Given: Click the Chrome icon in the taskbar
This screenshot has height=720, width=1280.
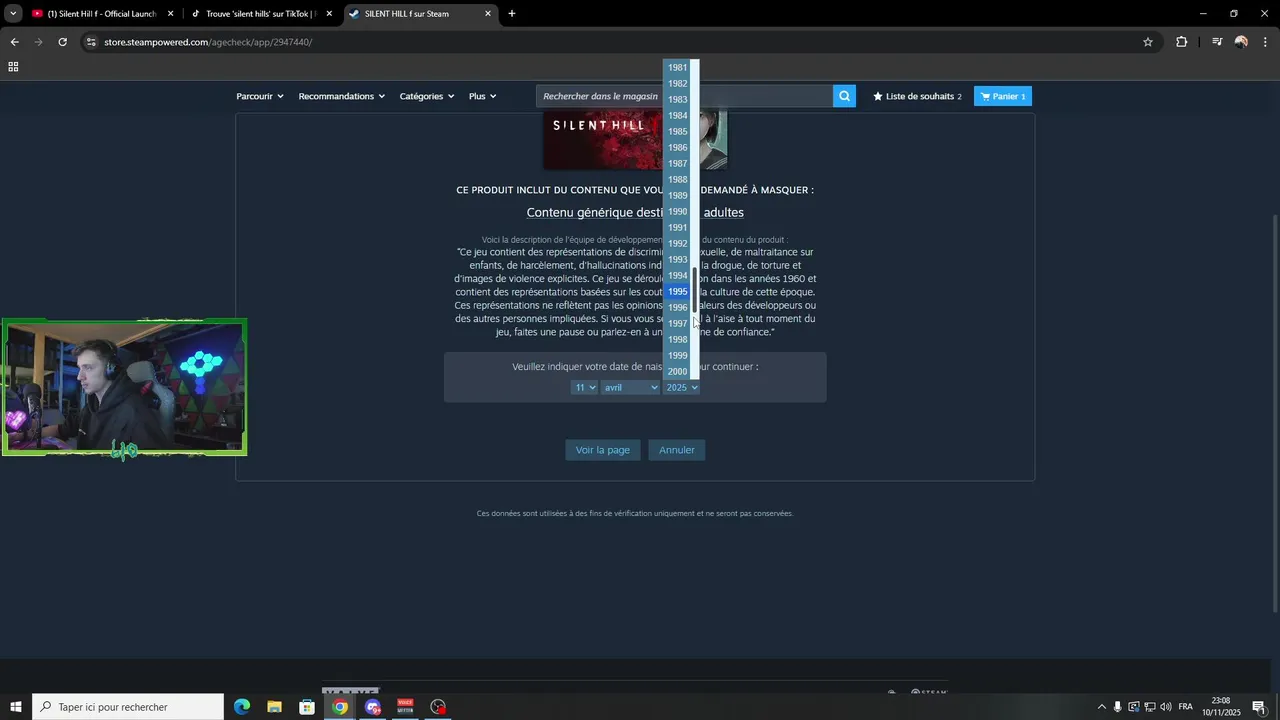Looking at the screenshot, I should (x=340, y=707).
